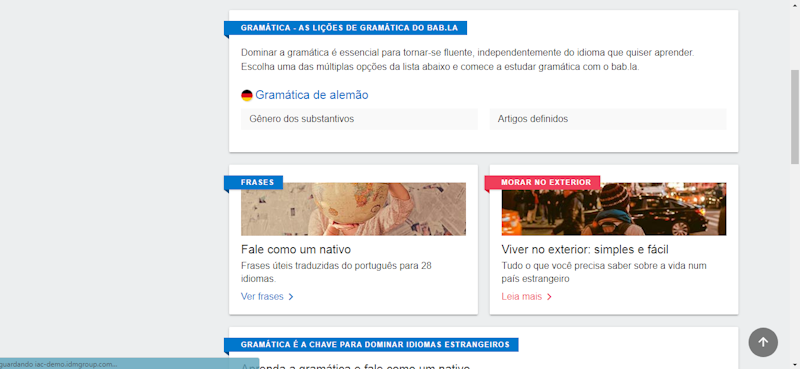800x369 pixels.
Task: Open Artigos definidos lesson
Action: click(x=608, y=119)
